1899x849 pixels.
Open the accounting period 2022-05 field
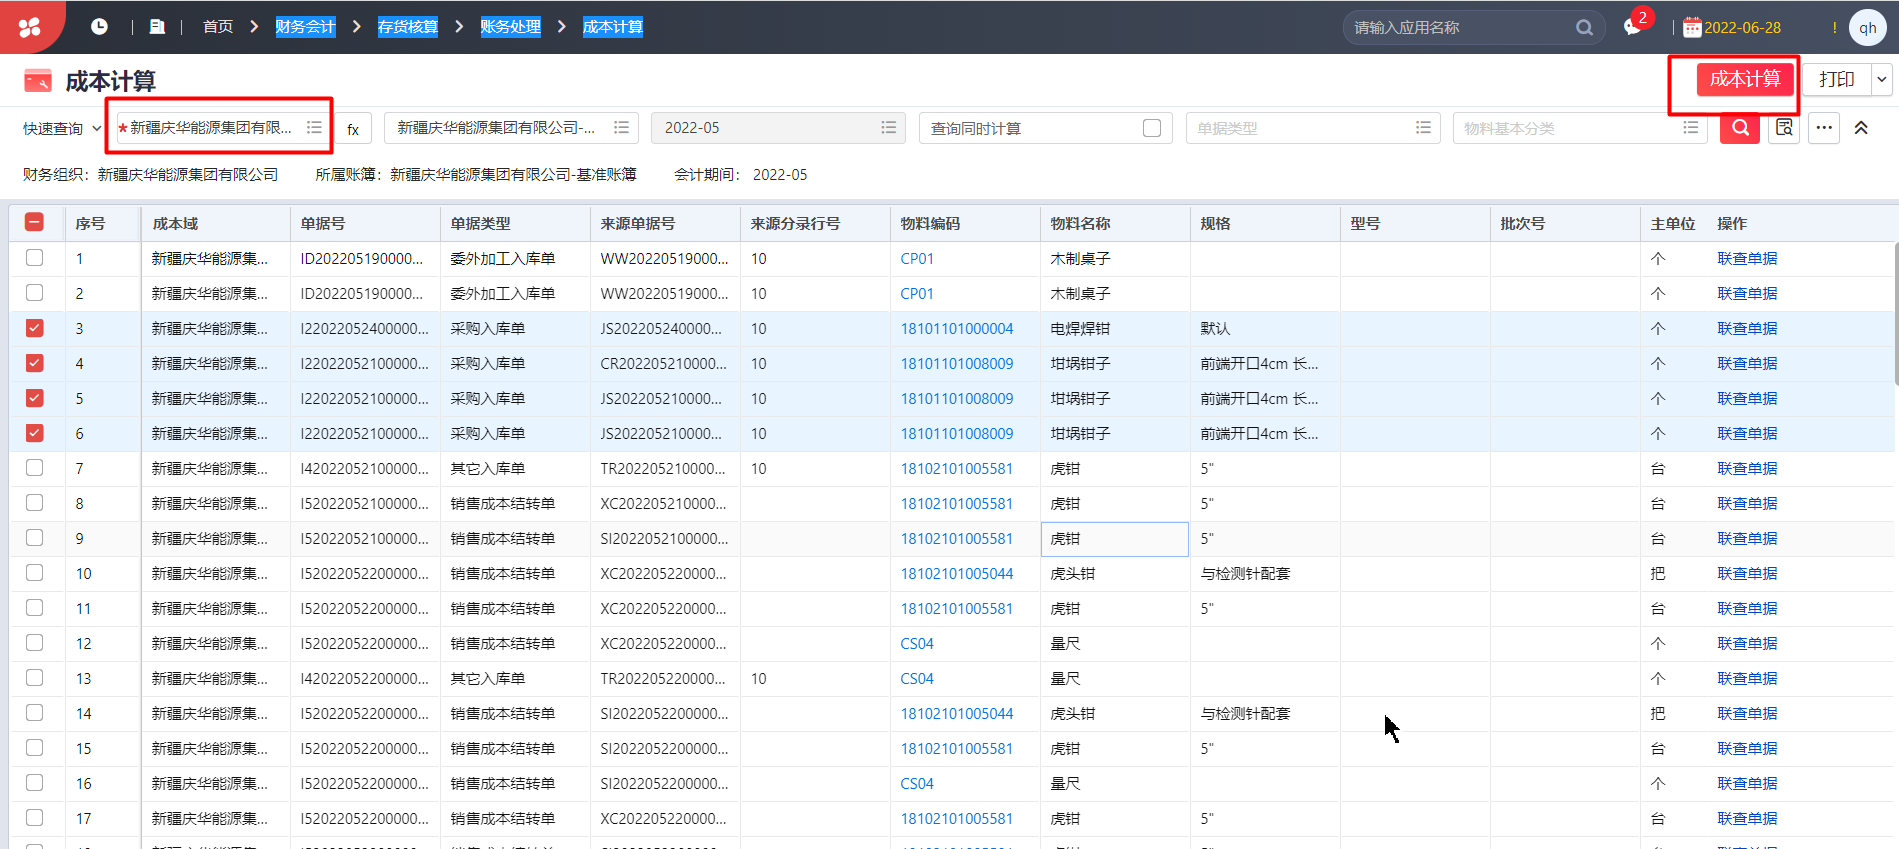tap(778, 128)
